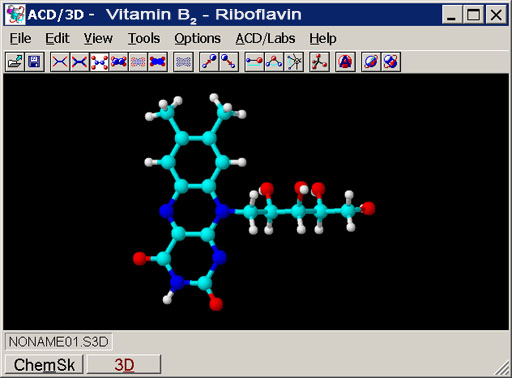
Task: Switch to thick sticks display mode
Action: point(79,62)
